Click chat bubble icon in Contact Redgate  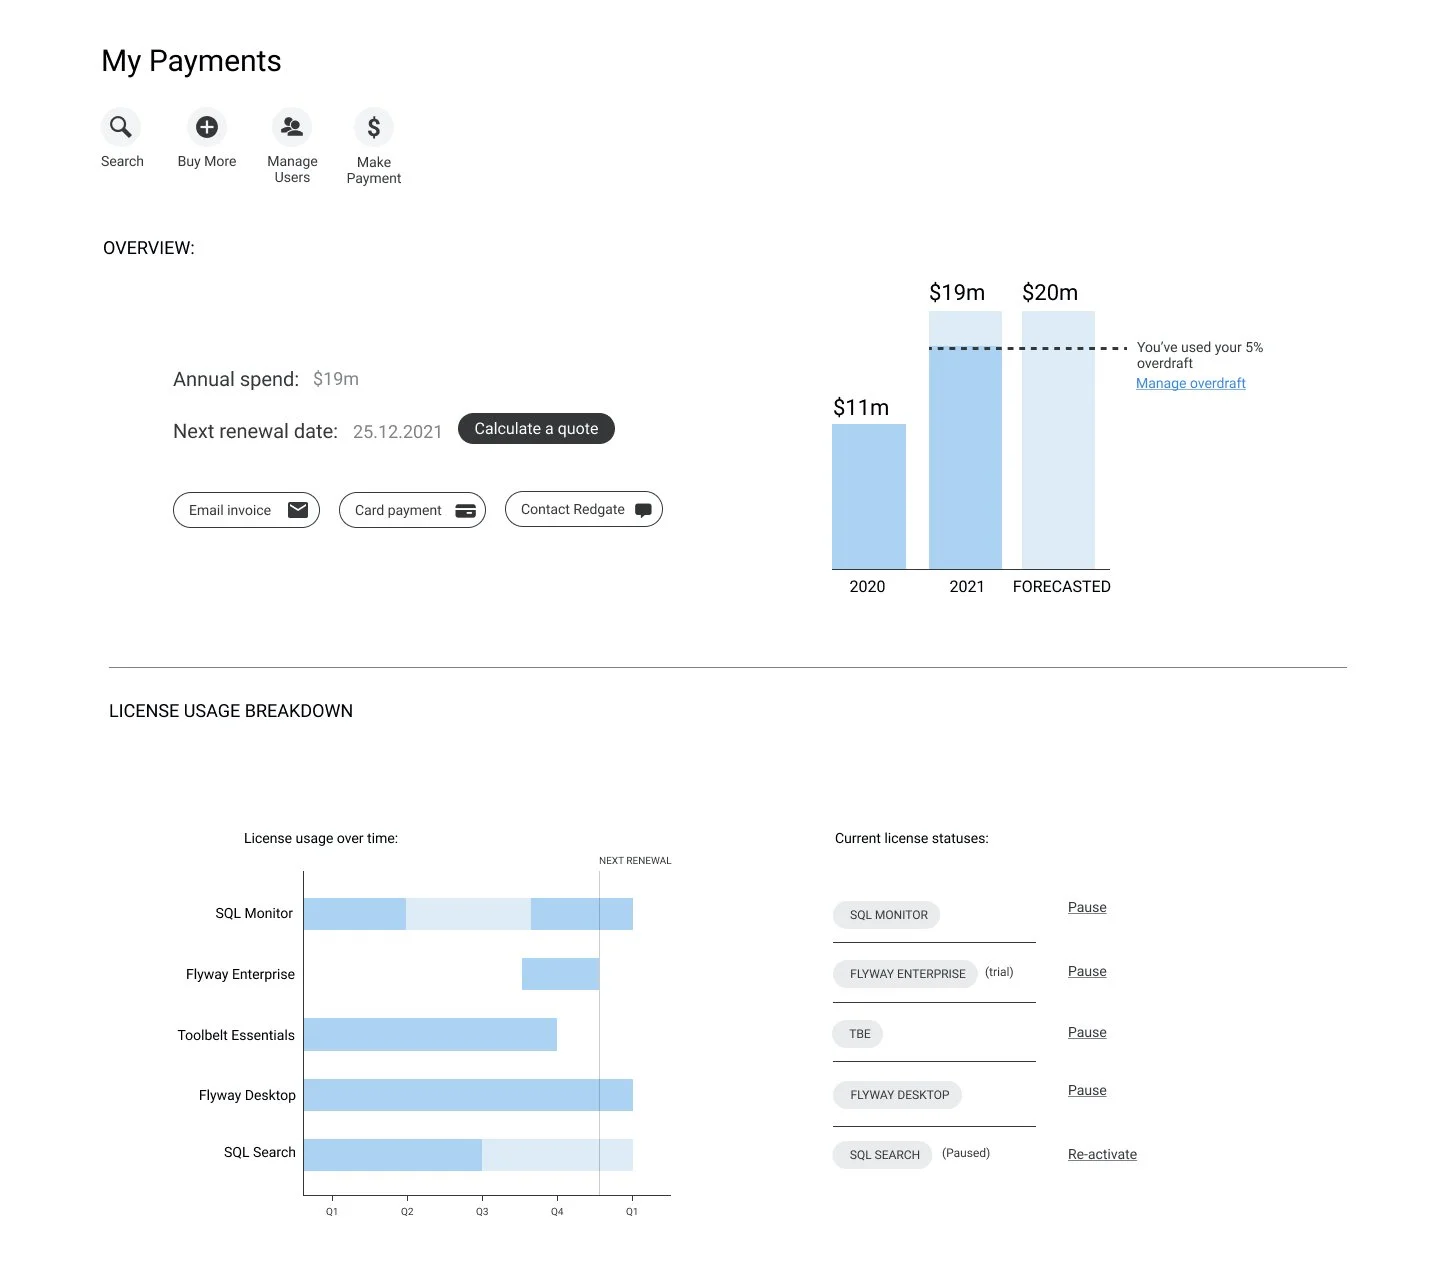coord(643,510)
